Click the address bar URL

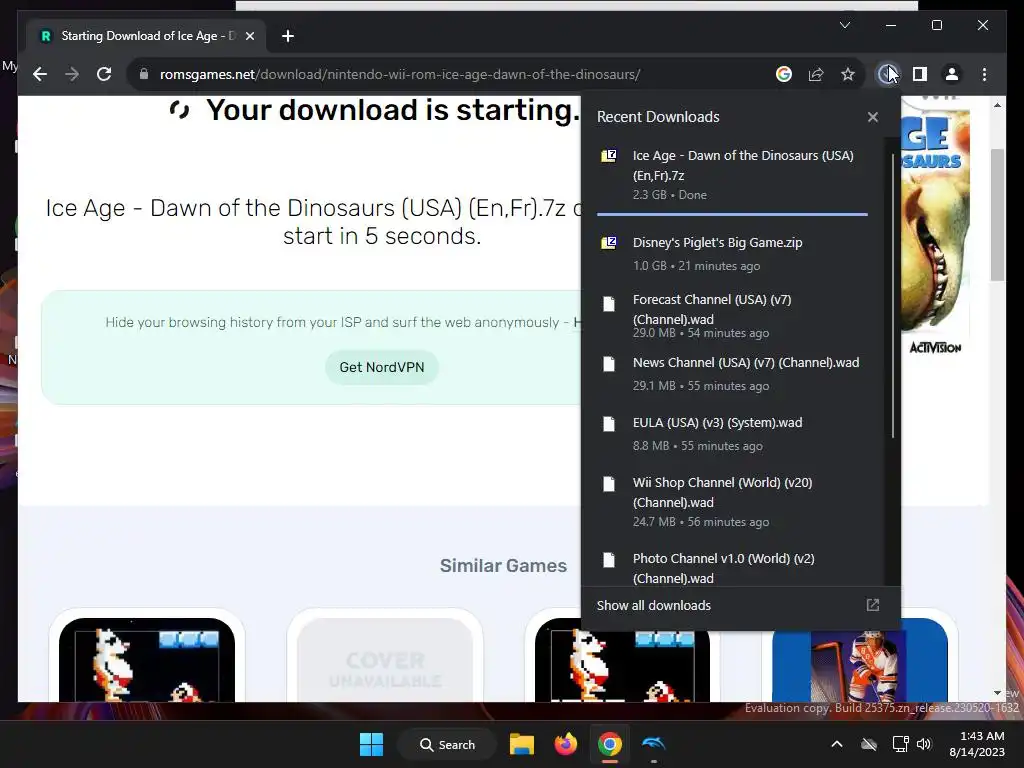(x=400, y=74)
